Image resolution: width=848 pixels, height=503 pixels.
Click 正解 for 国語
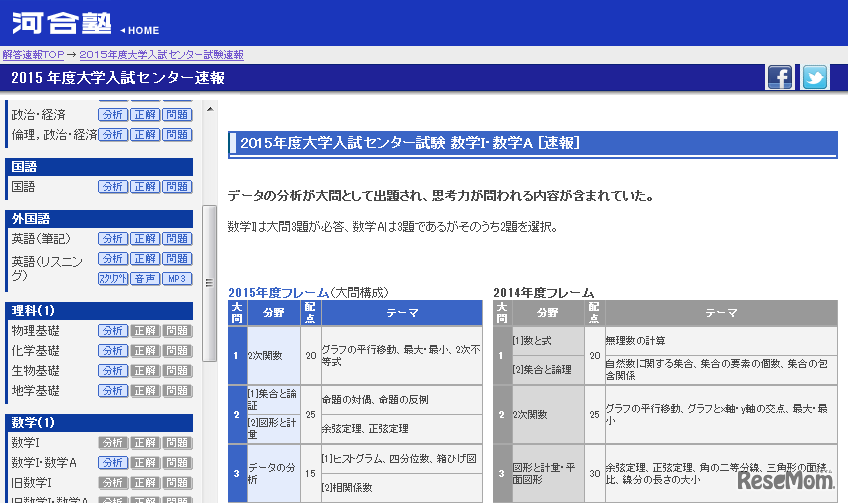145,187
